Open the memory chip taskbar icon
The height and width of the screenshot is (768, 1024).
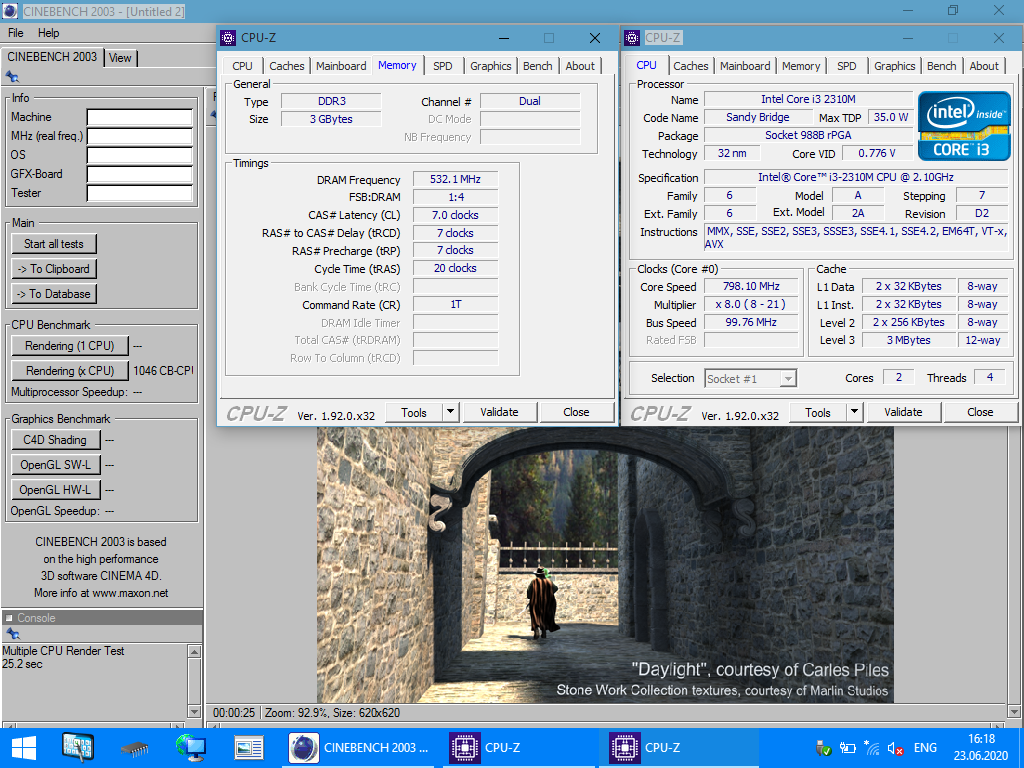tap(135, 748)
